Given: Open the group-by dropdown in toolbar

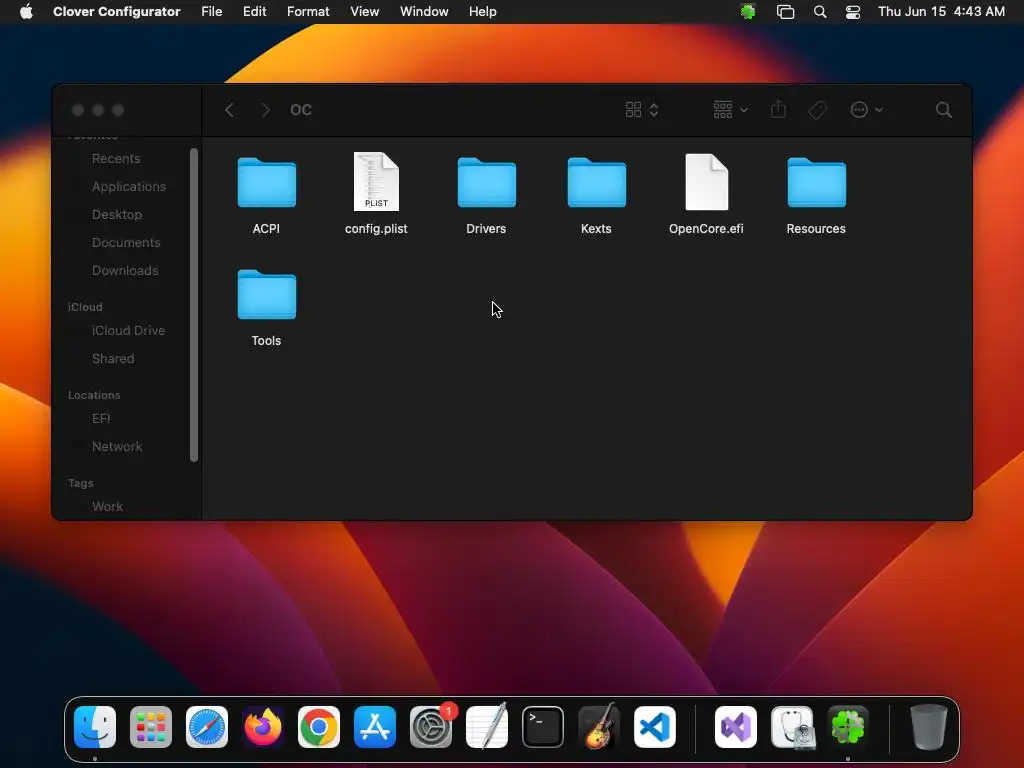Looking at the screenshot, I should point(730,110).
